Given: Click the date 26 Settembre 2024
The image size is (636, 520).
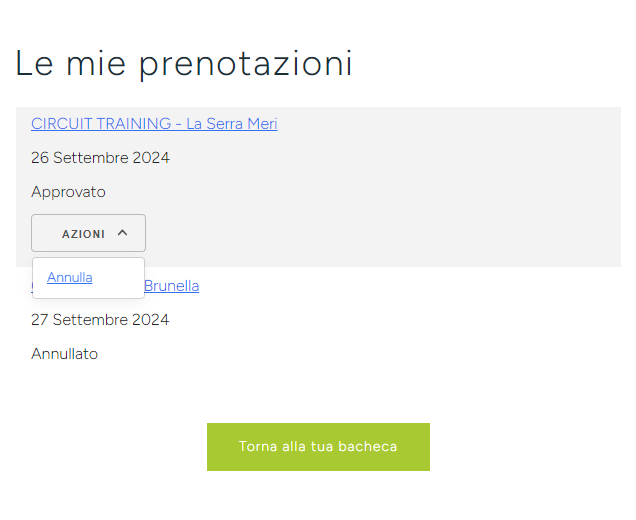Looking at the screenshot, I should point(100,158).
